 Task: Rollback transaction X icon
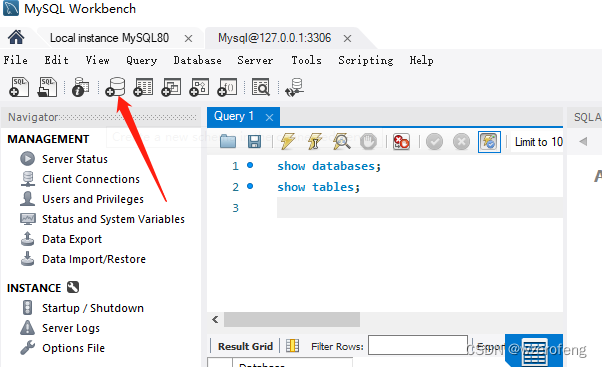[x=461, y=142]
